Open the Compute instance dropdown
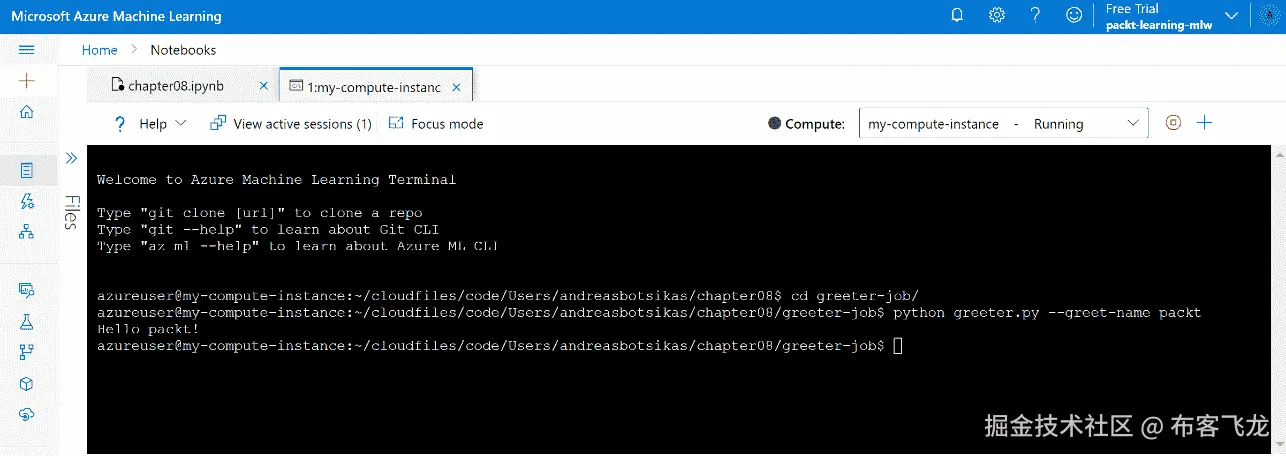The height and width of the screenshot is (456, 1286). coord(1004,124)
